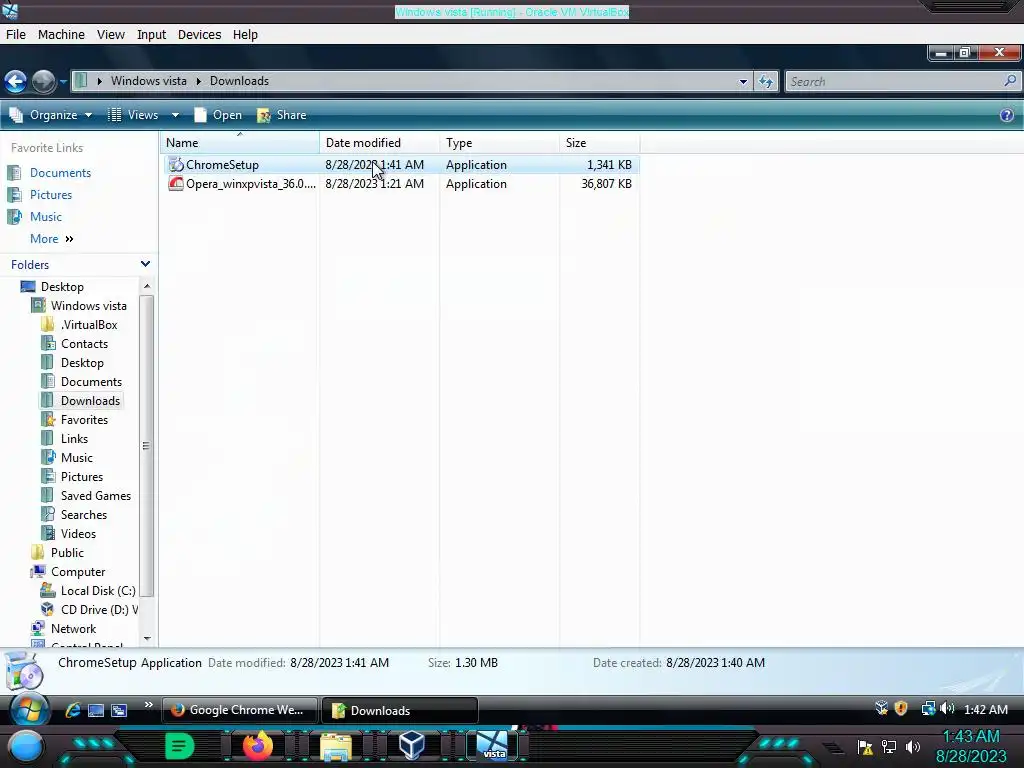The image size is (1024, 768).
Task: Select Windows vista folder in tree
Action: coord(88,306)
